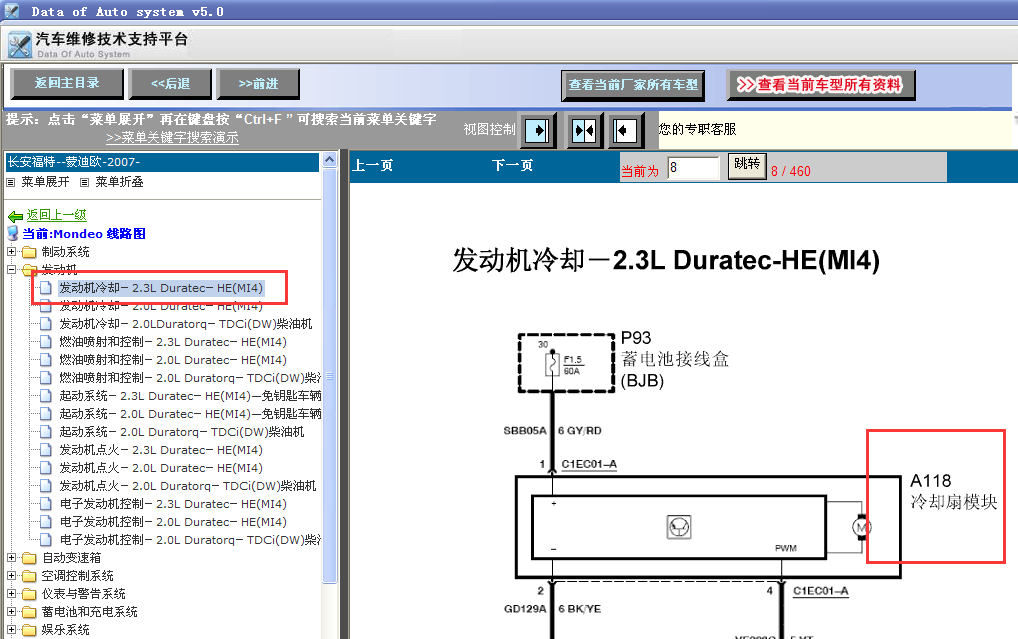The width and height of the screenshot is (1018, 639).
Task: Click the 菜单展开 icon
Action: 10,182
